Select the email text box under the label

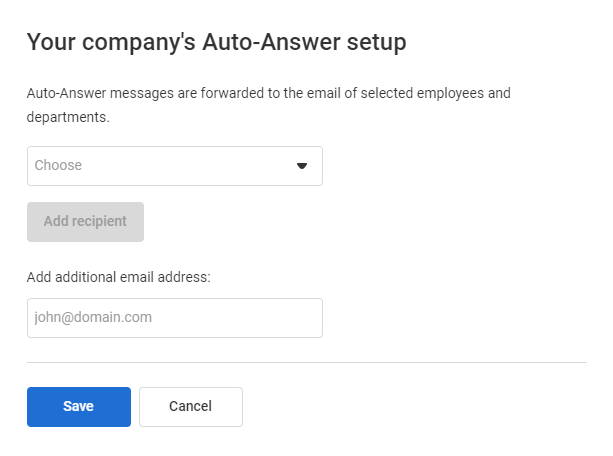point(174,318)
